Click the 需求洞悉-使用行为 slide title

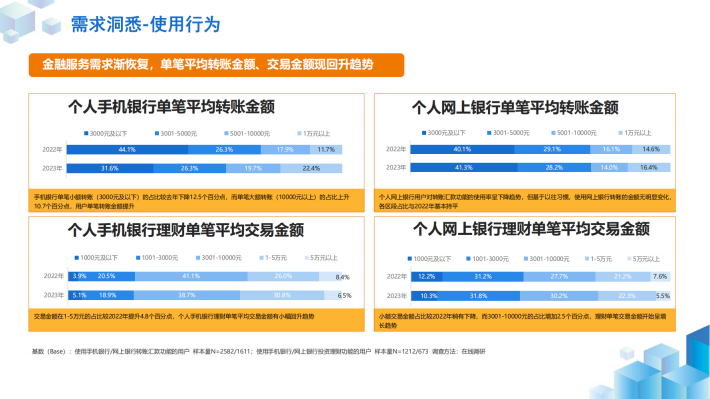pos(145,24)
